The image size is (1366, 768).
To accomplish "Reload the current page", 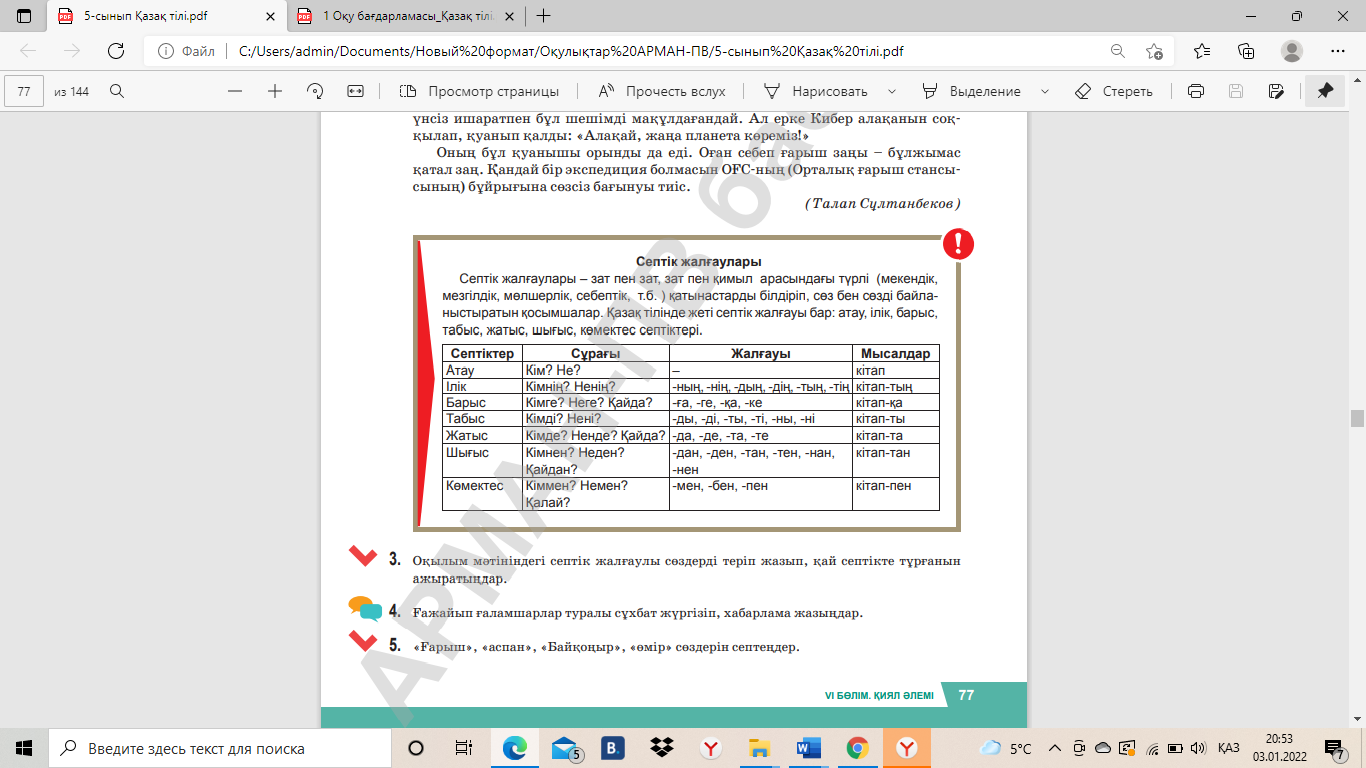I will pos(116,51).
